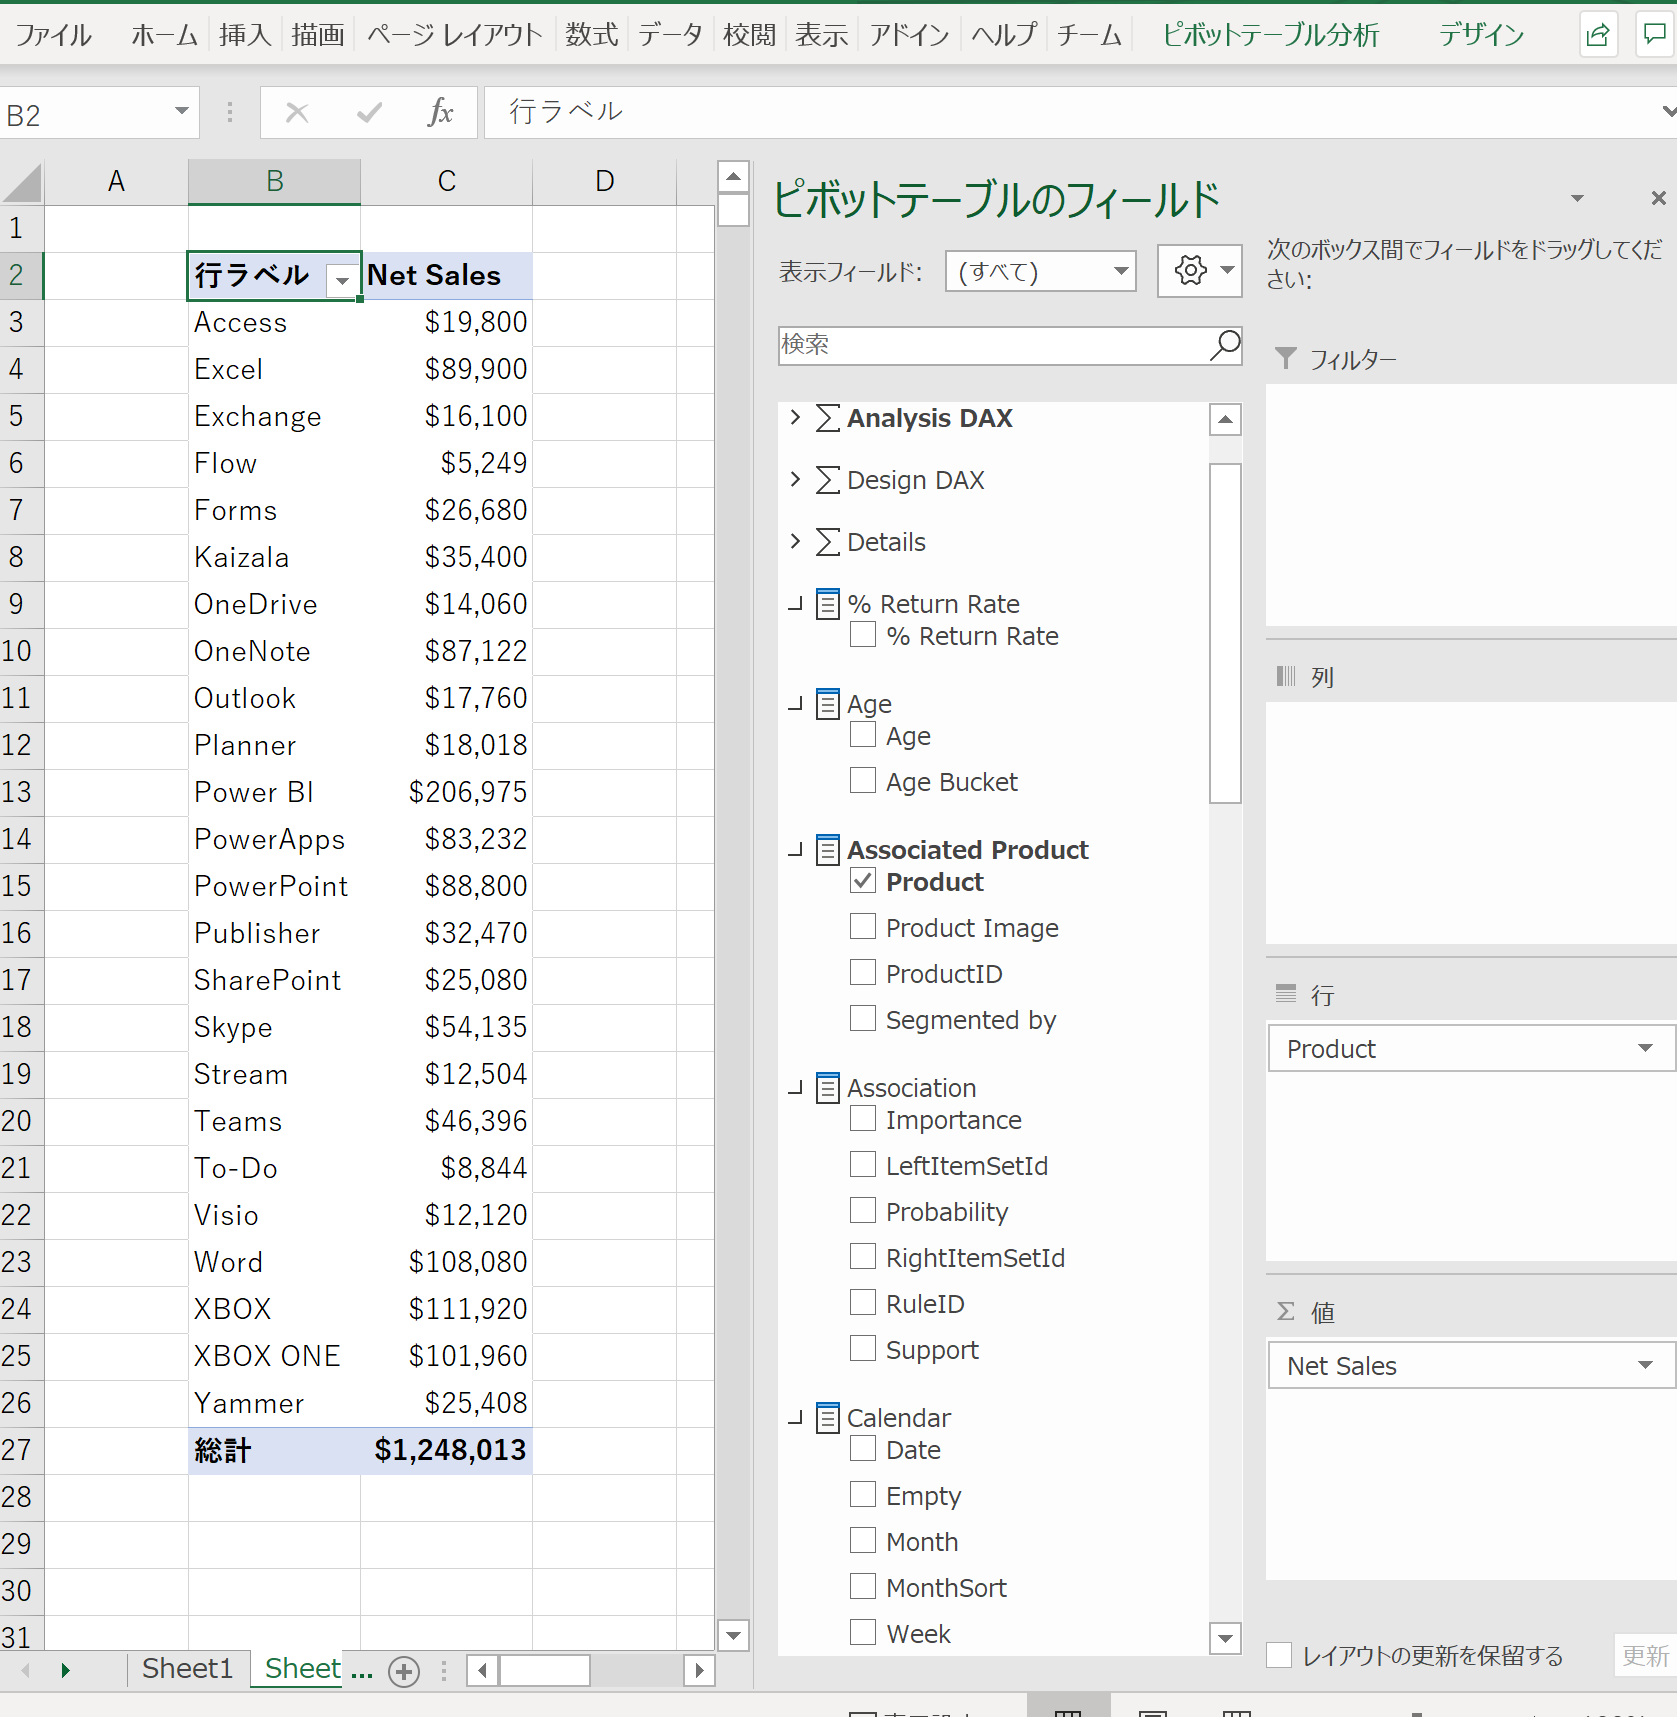Click the % Return Rate table icon
This screenshot has height=1717, width=1677.
click(x=827, y=604)
